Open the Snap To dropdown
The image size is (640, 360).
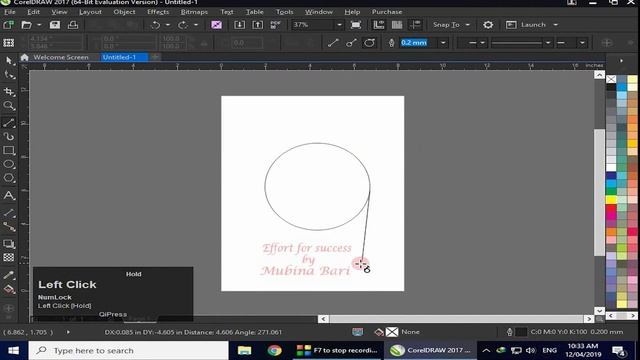451,25
